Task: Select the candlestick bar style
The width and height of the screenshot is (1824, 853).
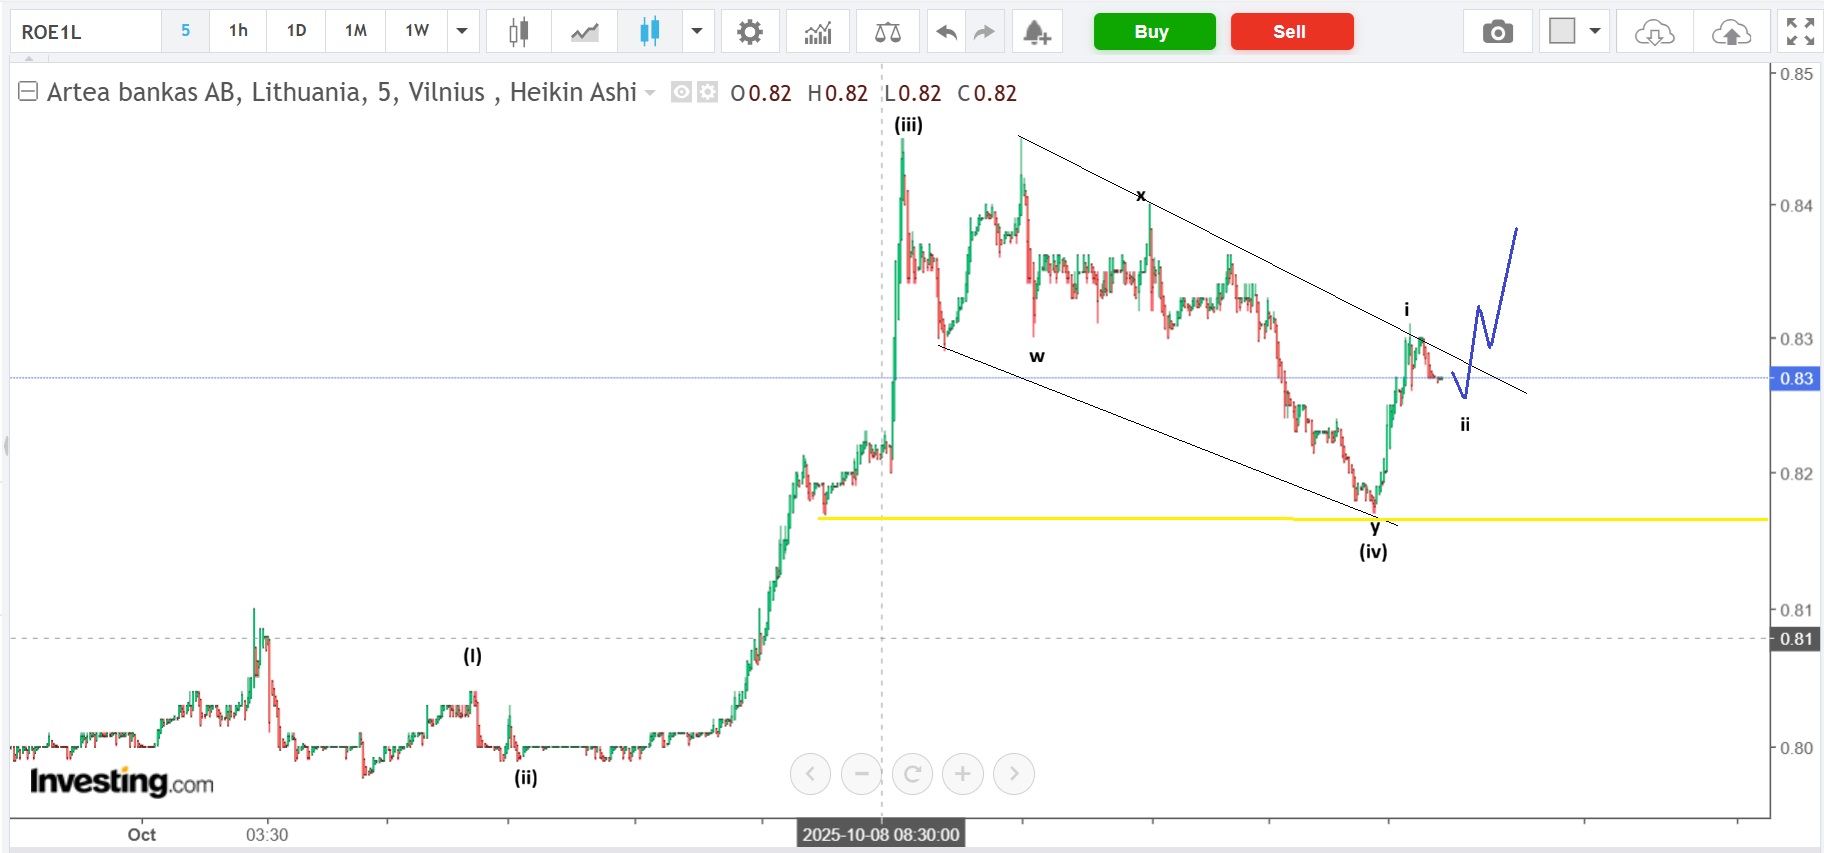Action: (518, 32)
